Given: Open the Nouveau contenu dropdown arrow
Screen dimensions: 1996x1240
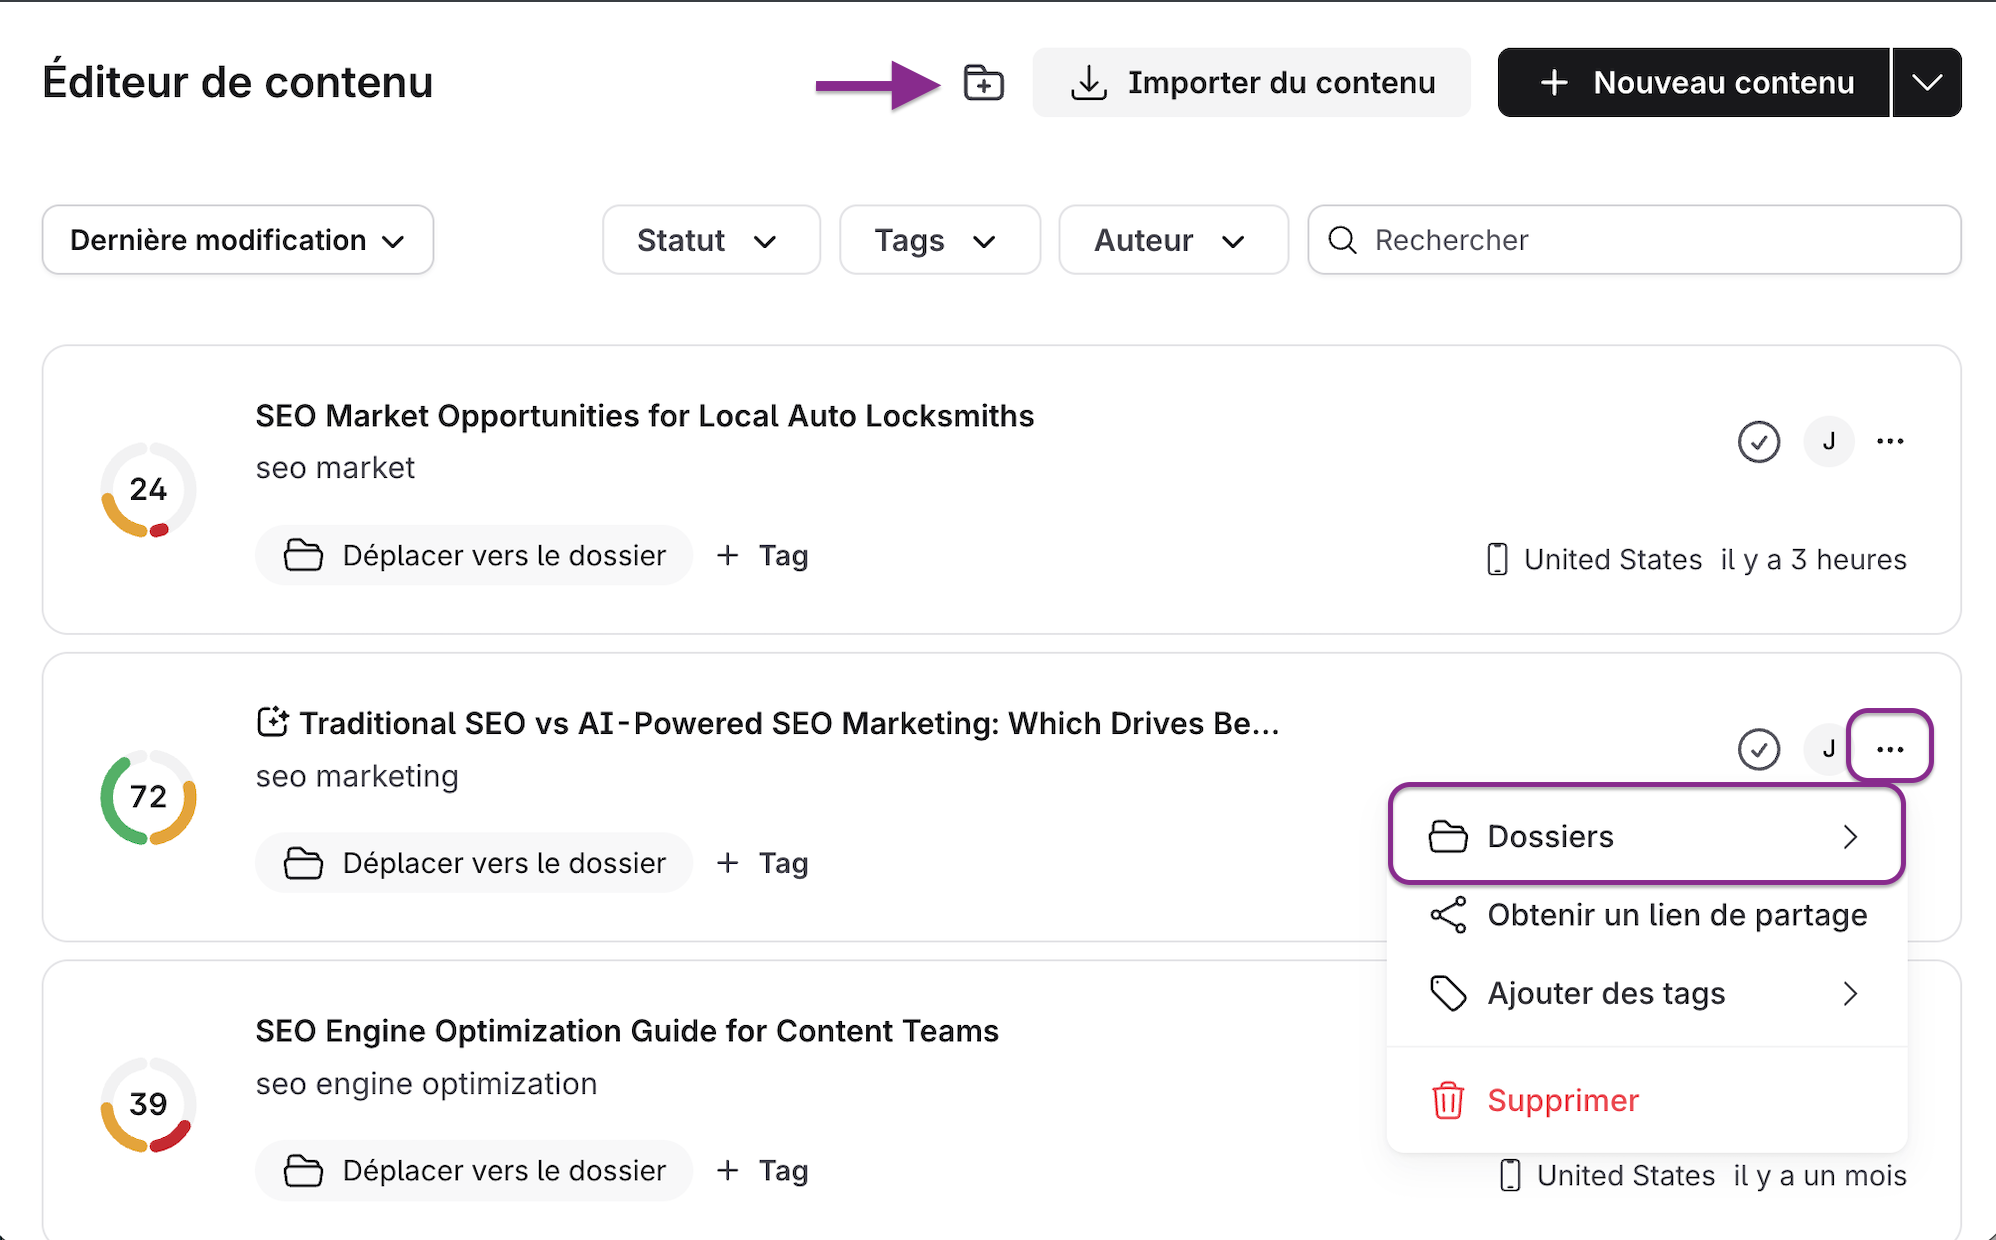Looking at the screenshot, I should point(1927,82).
